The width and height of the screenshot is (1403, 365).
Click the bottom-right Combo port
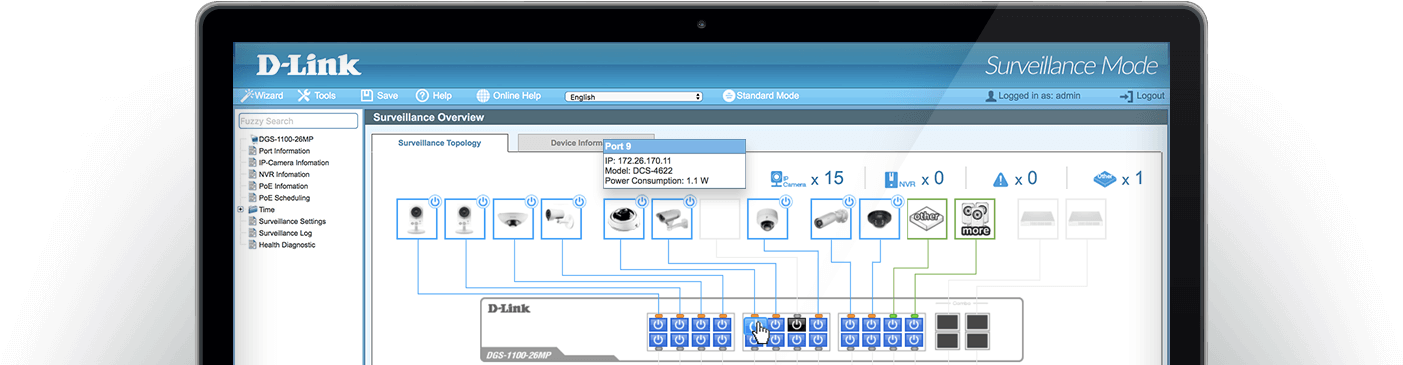977,342
